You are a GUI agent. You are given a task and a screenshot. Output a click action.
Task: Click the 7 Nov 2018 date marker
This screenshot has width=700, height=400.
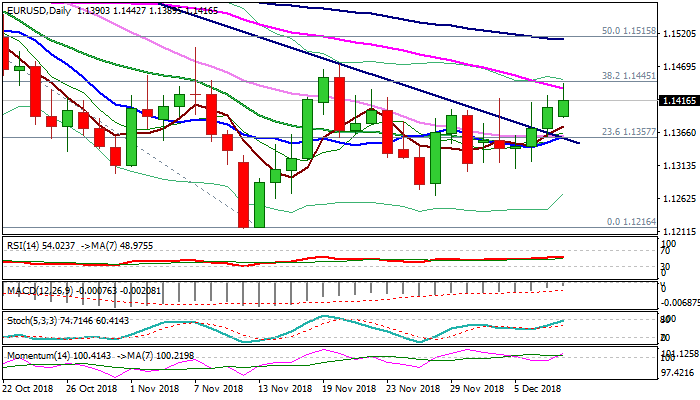click(x=218, y=387)
